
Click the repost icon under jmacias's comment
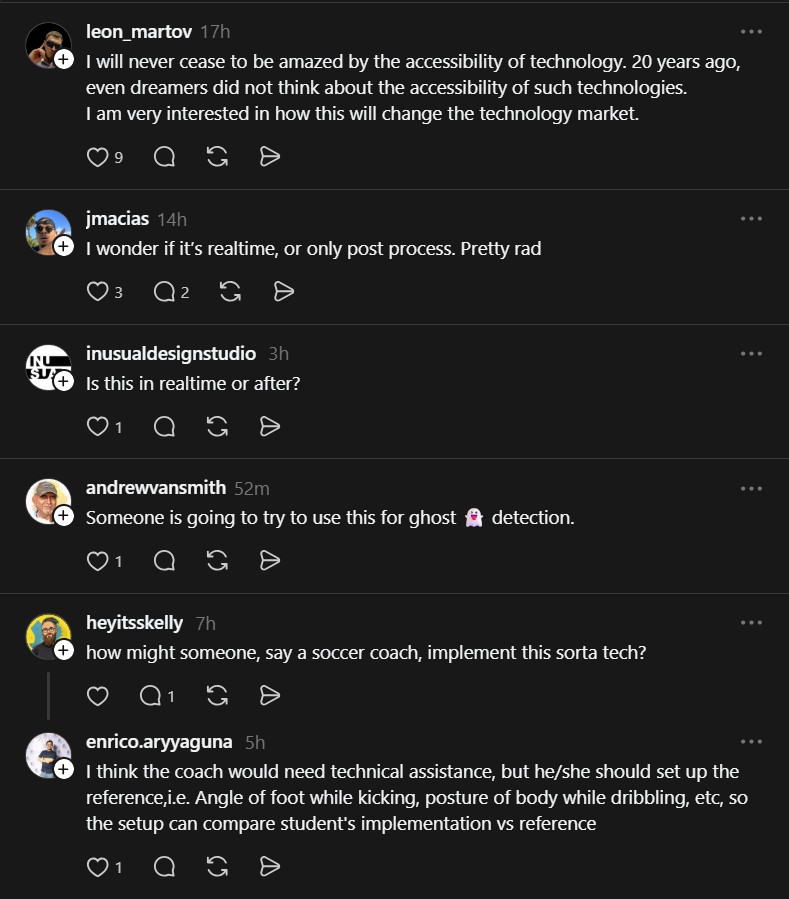tap(230, 291)
